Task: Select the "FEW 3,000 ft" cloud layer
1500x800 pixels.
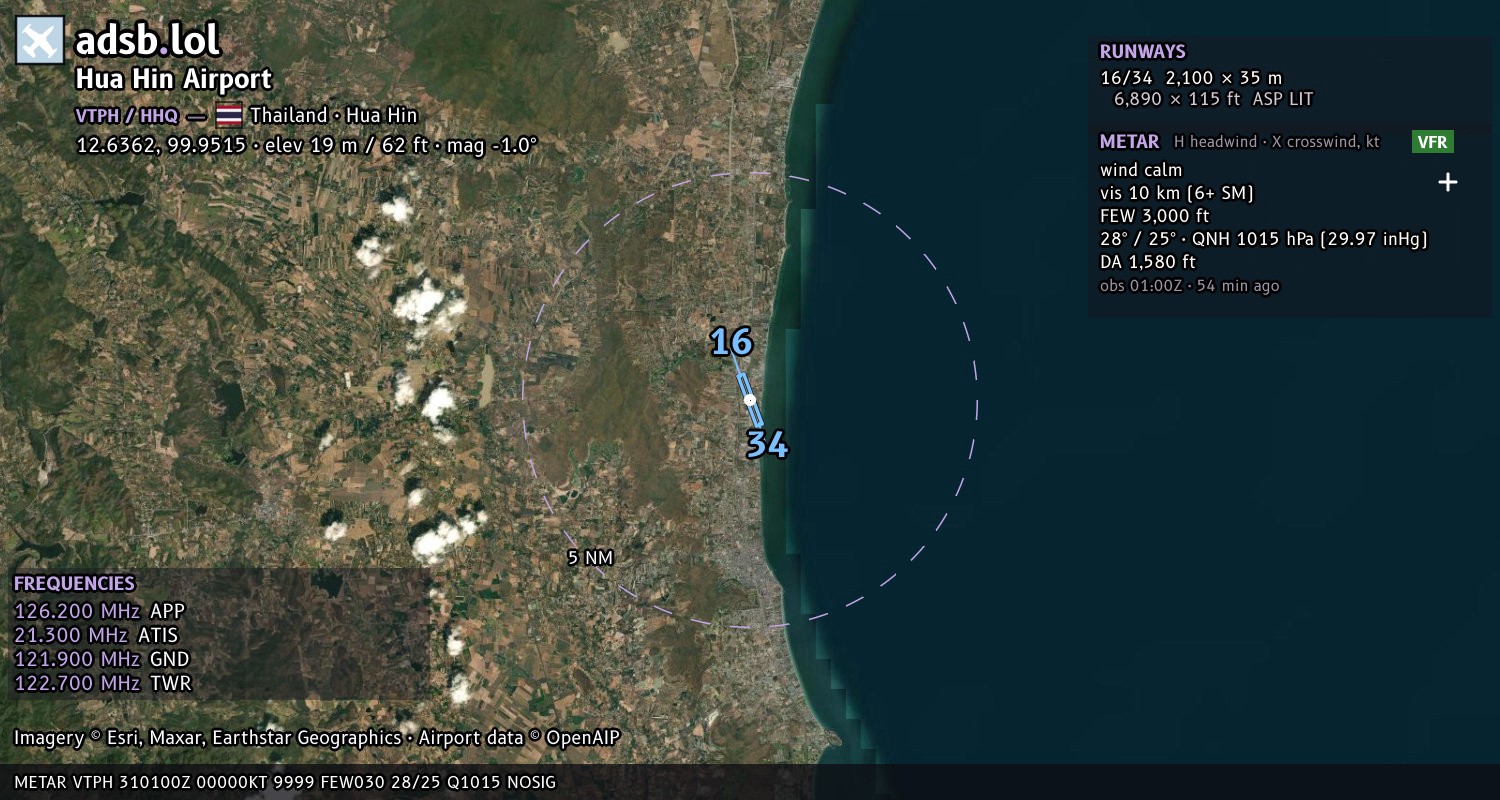Action: point(1154,216)
